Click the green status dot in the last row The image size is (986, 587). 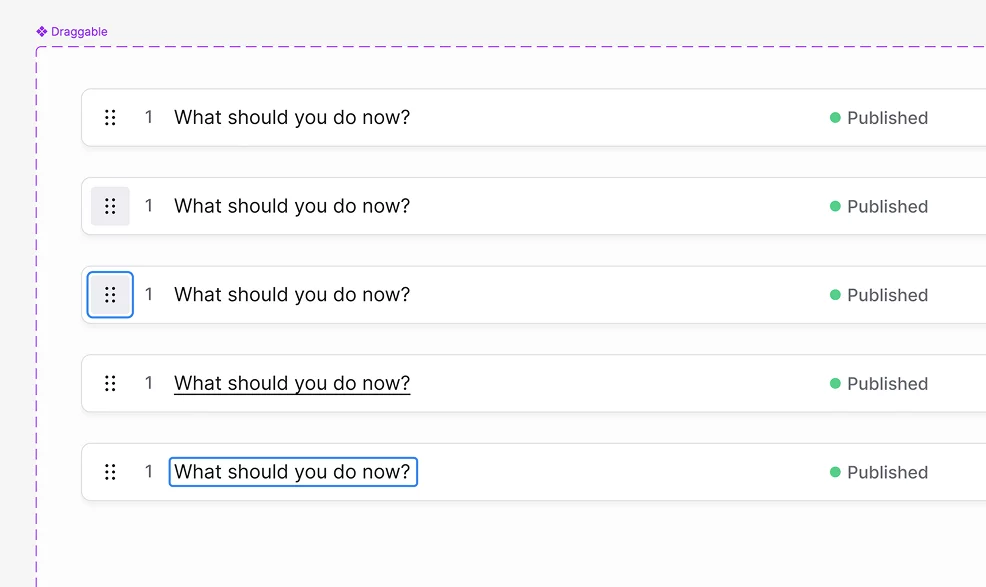click(835, 472)
